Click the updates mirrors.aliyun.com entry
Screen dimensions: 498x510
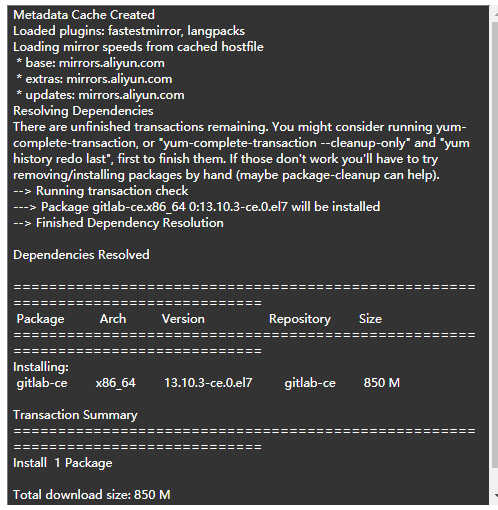100,95
